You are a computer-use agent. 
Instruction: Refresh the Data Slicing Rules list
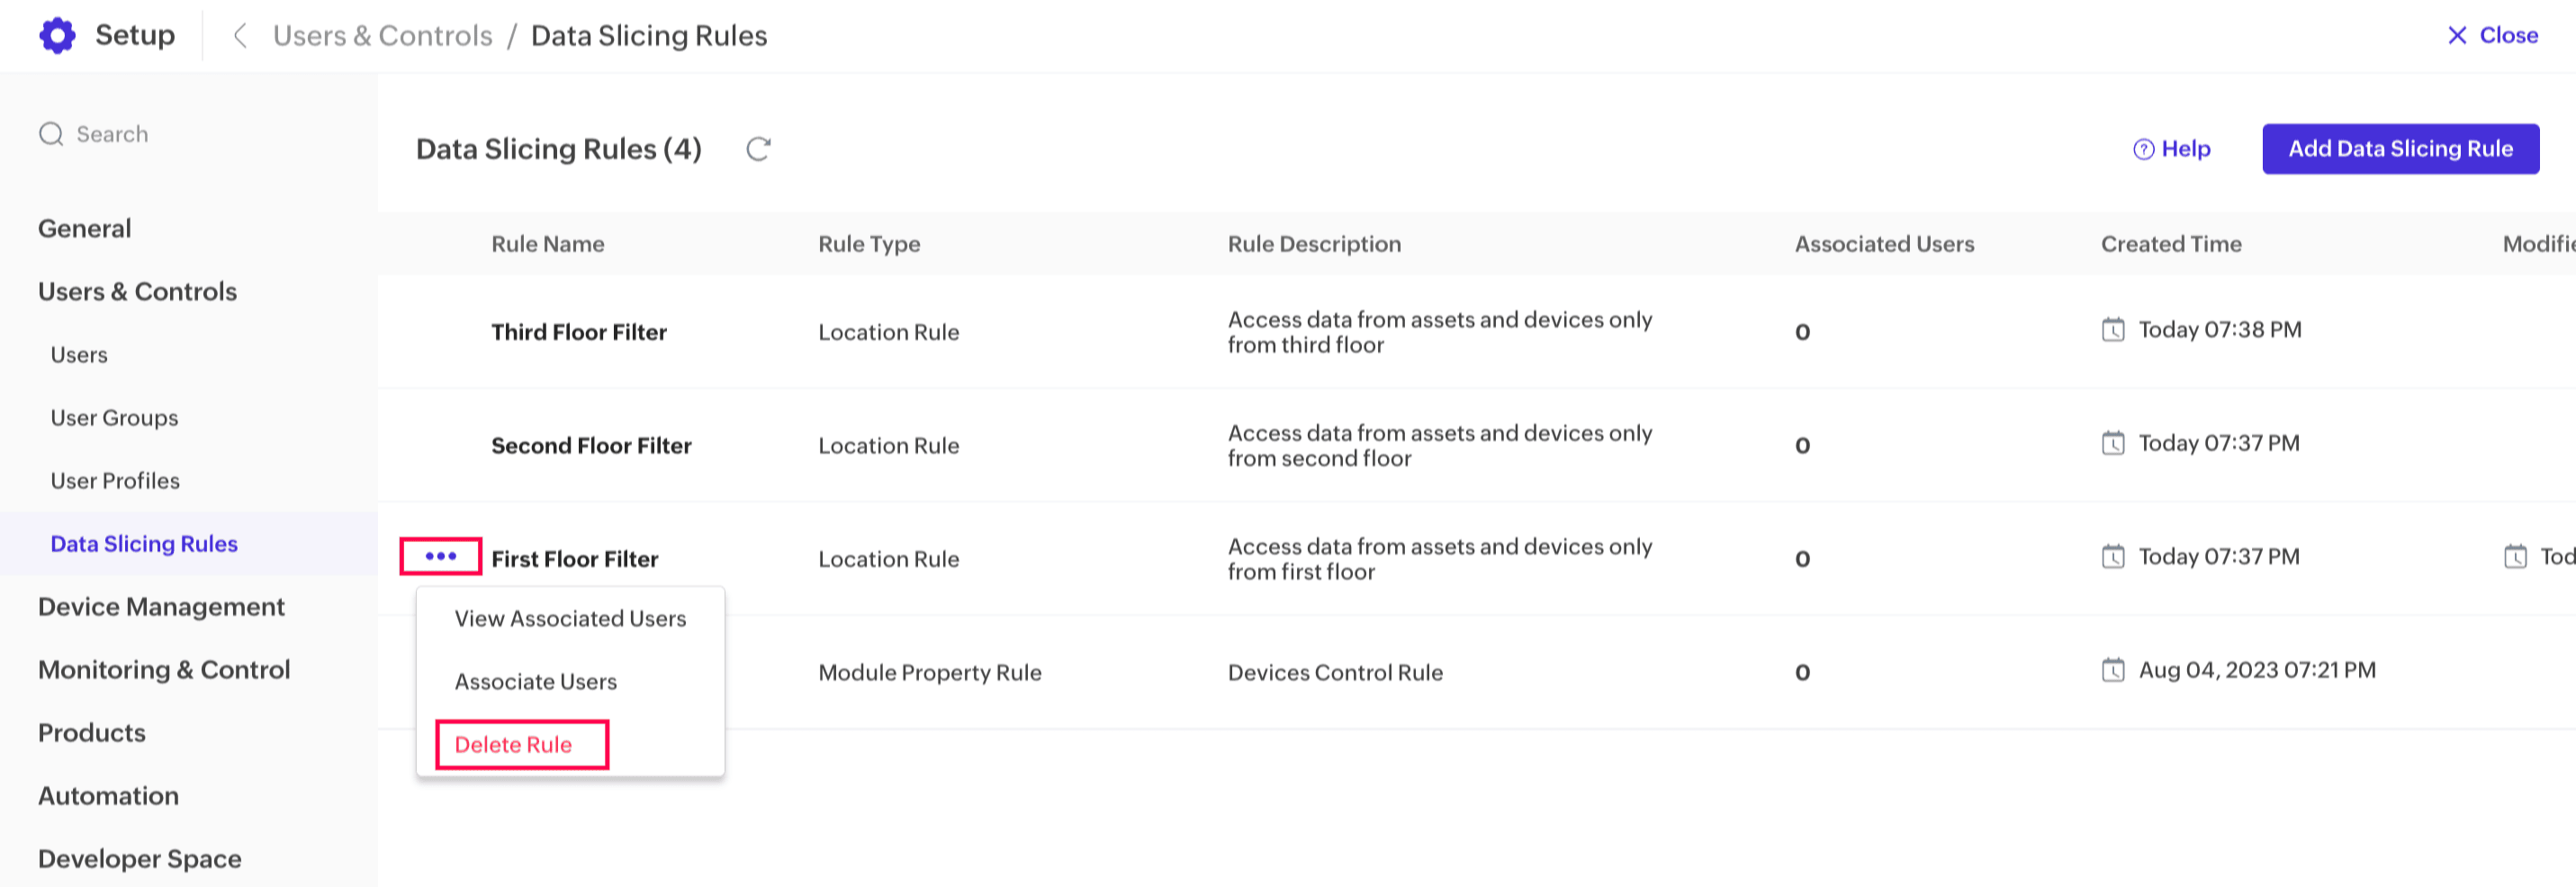(x=758, y=149)
